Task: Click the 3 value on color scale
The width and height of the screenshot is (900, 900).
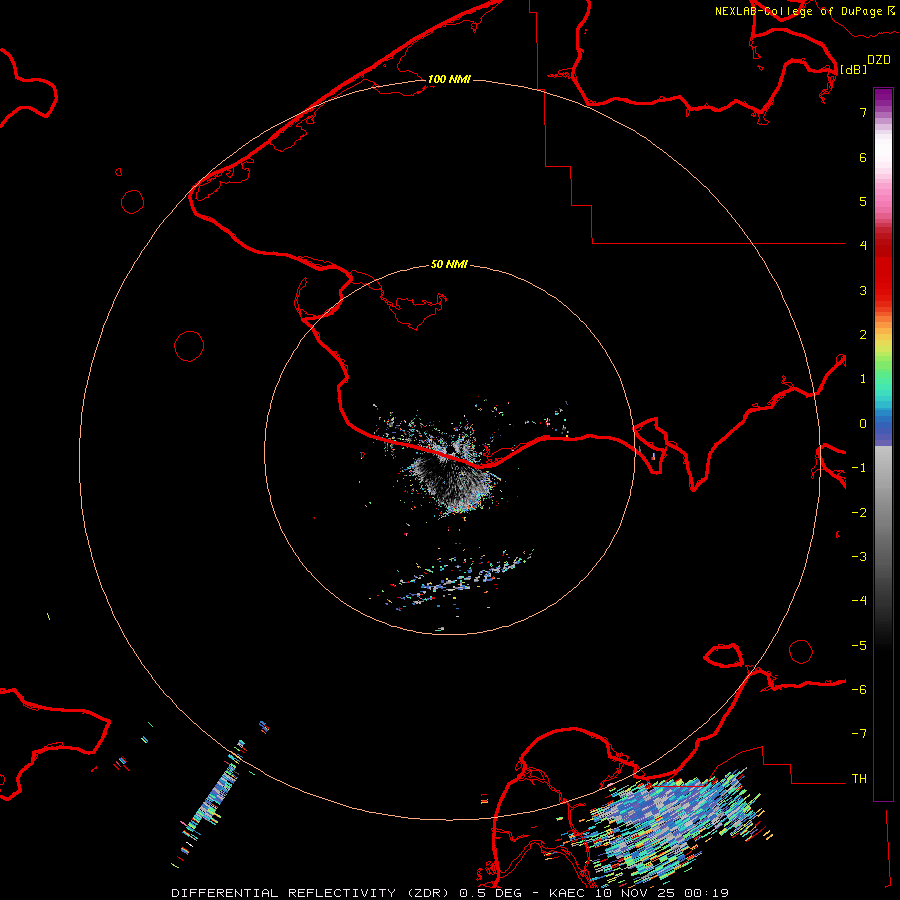Action: click(863, 290)
